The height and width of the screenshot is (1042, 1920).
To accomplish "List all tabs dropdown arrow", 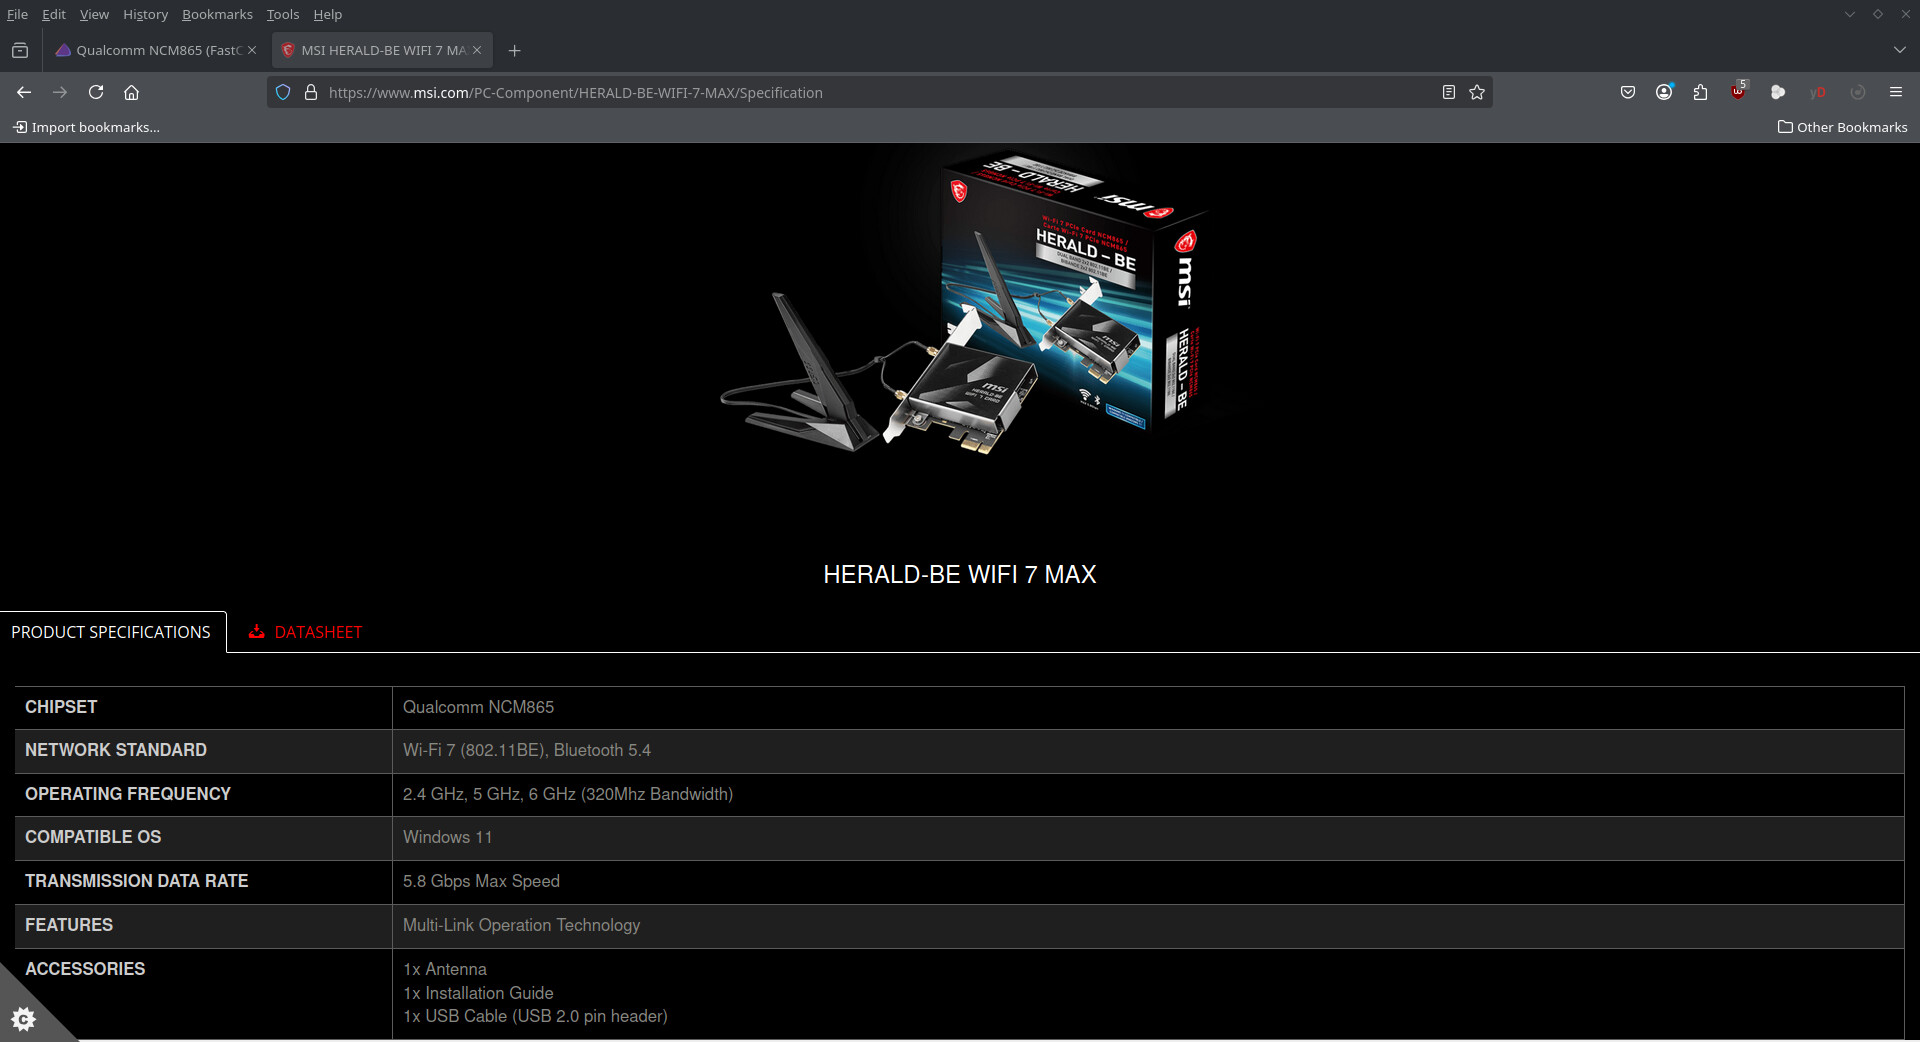I will pos(1899,50).
